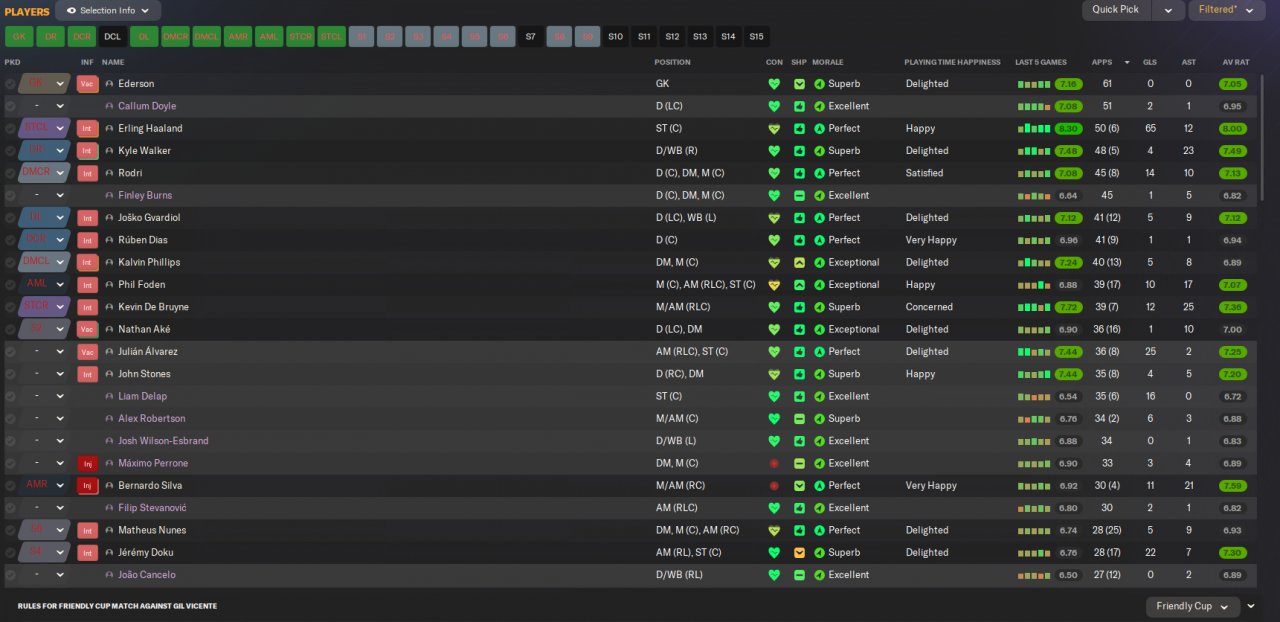1280x622 pixels.
Task: Toggle the picked checkmark for Filip Stevanović
Action: (10, 508)
